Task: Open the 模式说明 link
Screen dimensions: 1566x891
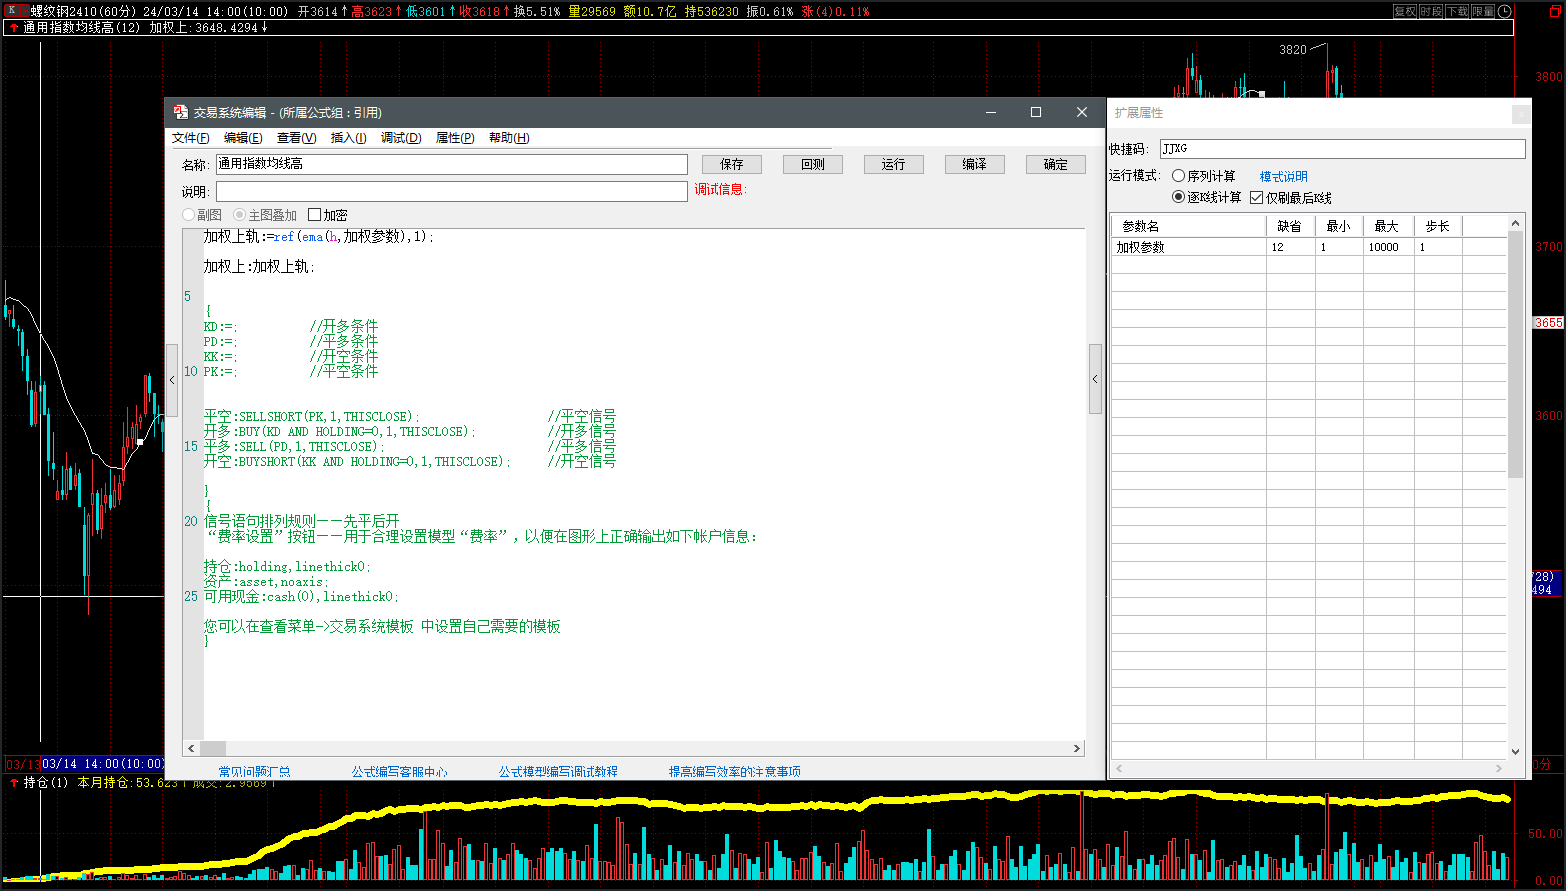Action: coord(1284,176)
